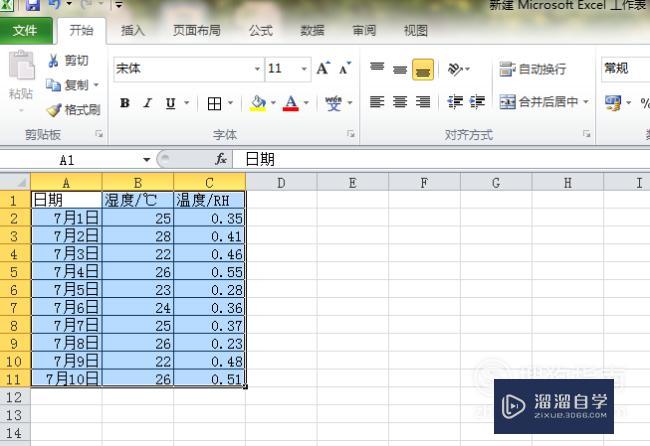Click accounting number format icon
The height and width of the screenshot is (446, 650).
613,103
